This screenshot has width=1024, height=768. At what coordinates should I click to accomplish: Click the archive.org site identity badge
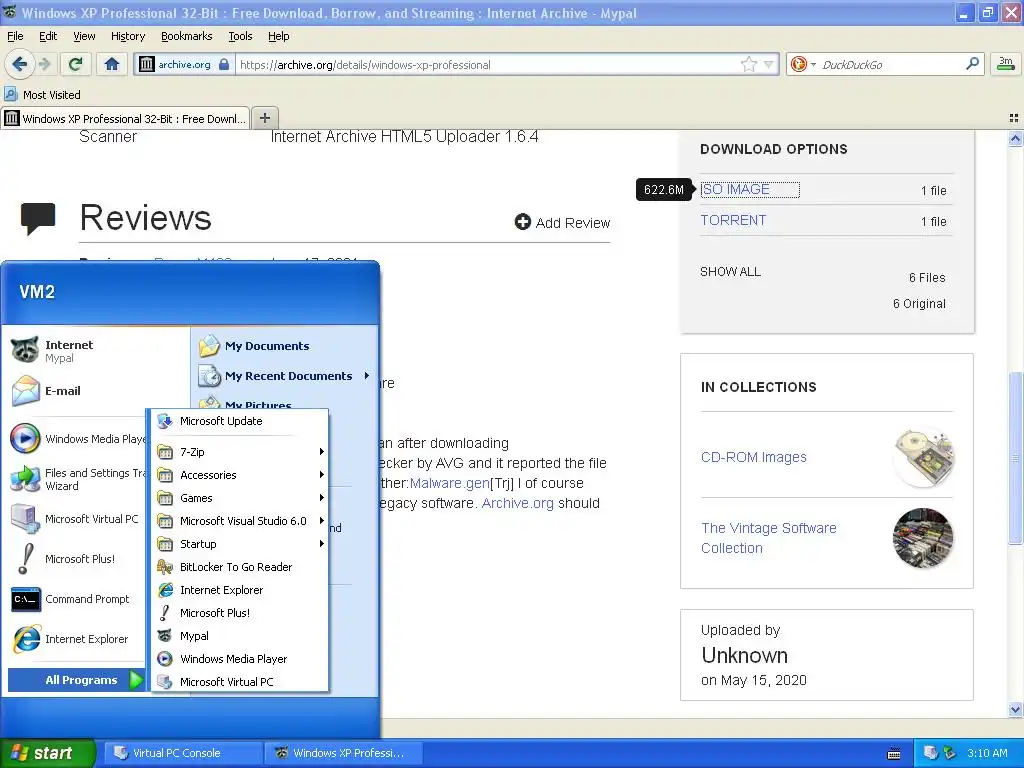point(184,64)
